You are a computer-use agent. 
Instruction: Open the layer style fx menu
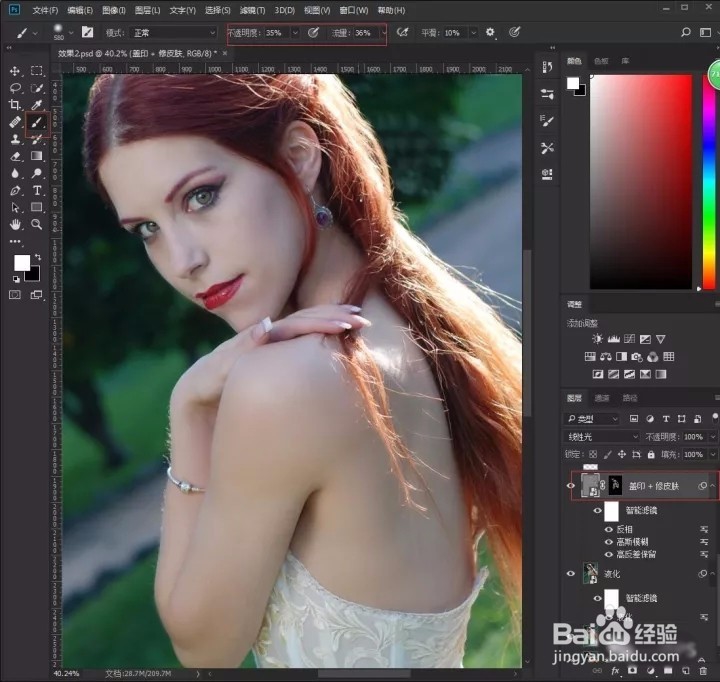pos(615,671)
